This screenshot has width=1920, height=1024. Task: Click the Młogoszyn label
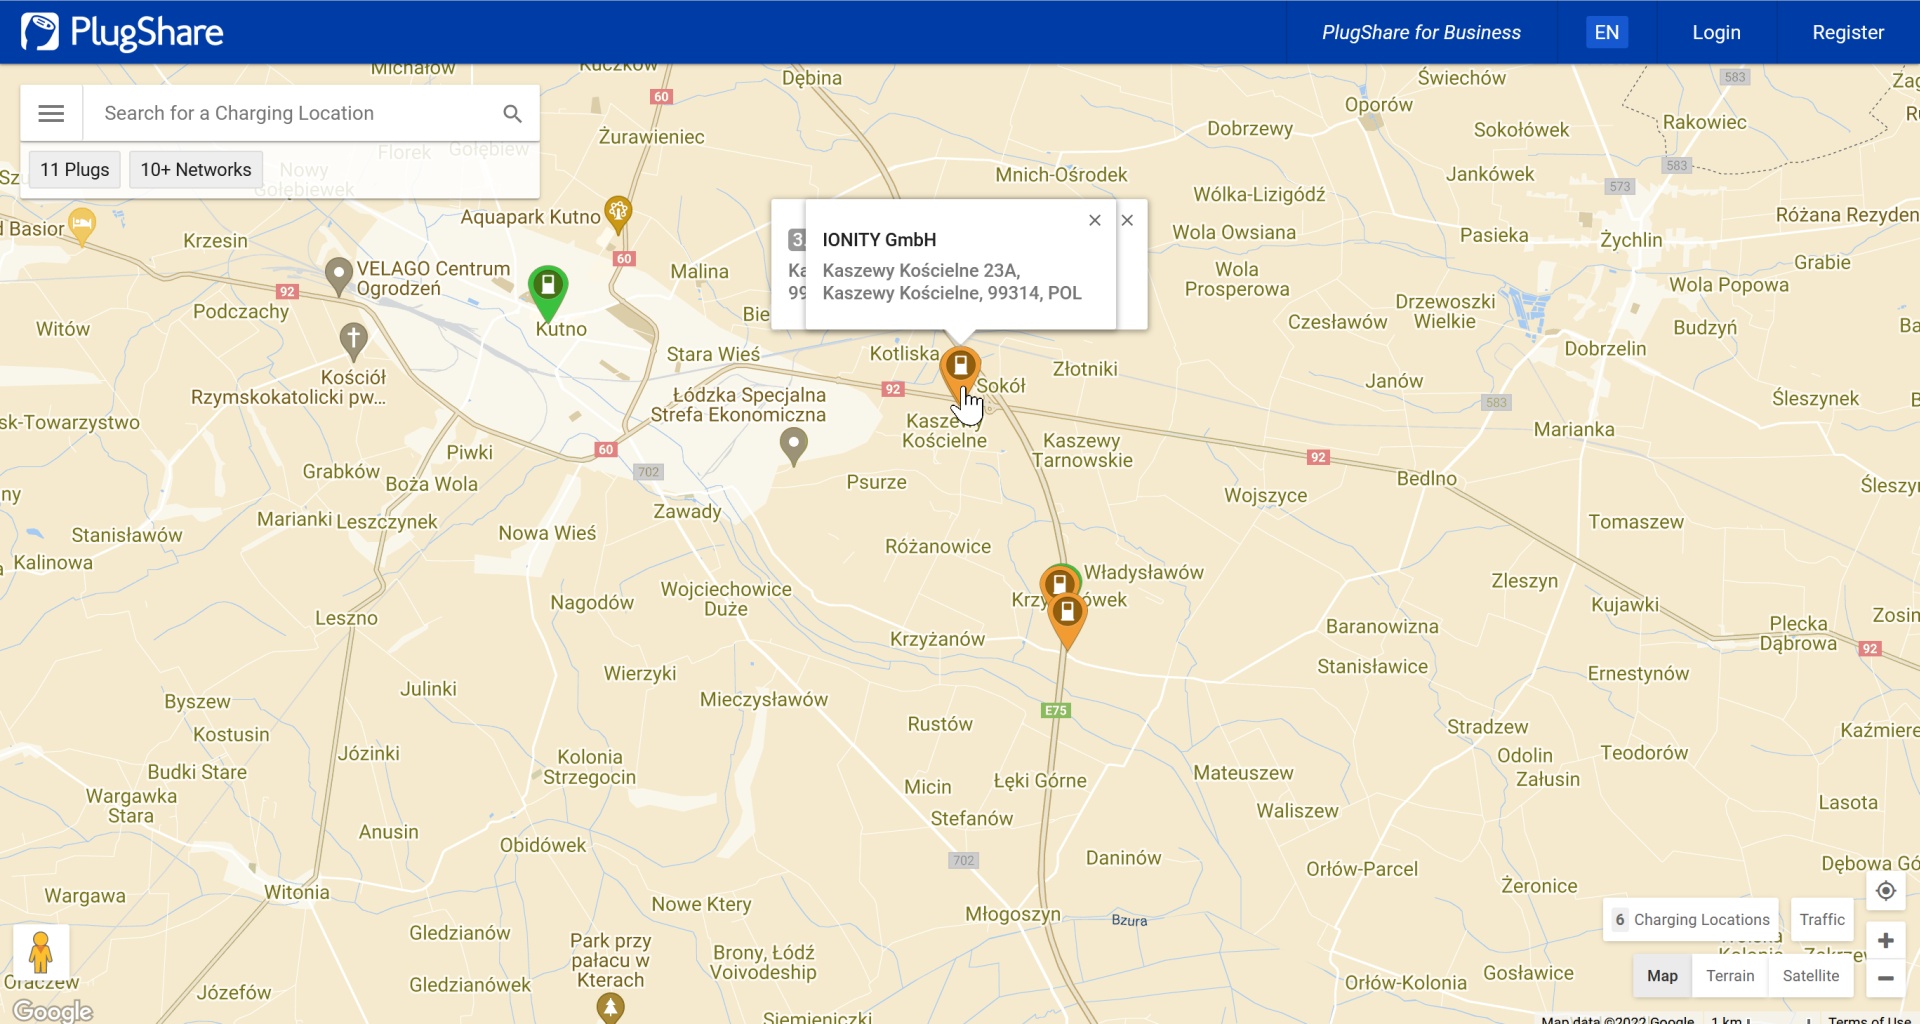(x=1012, y=914)
